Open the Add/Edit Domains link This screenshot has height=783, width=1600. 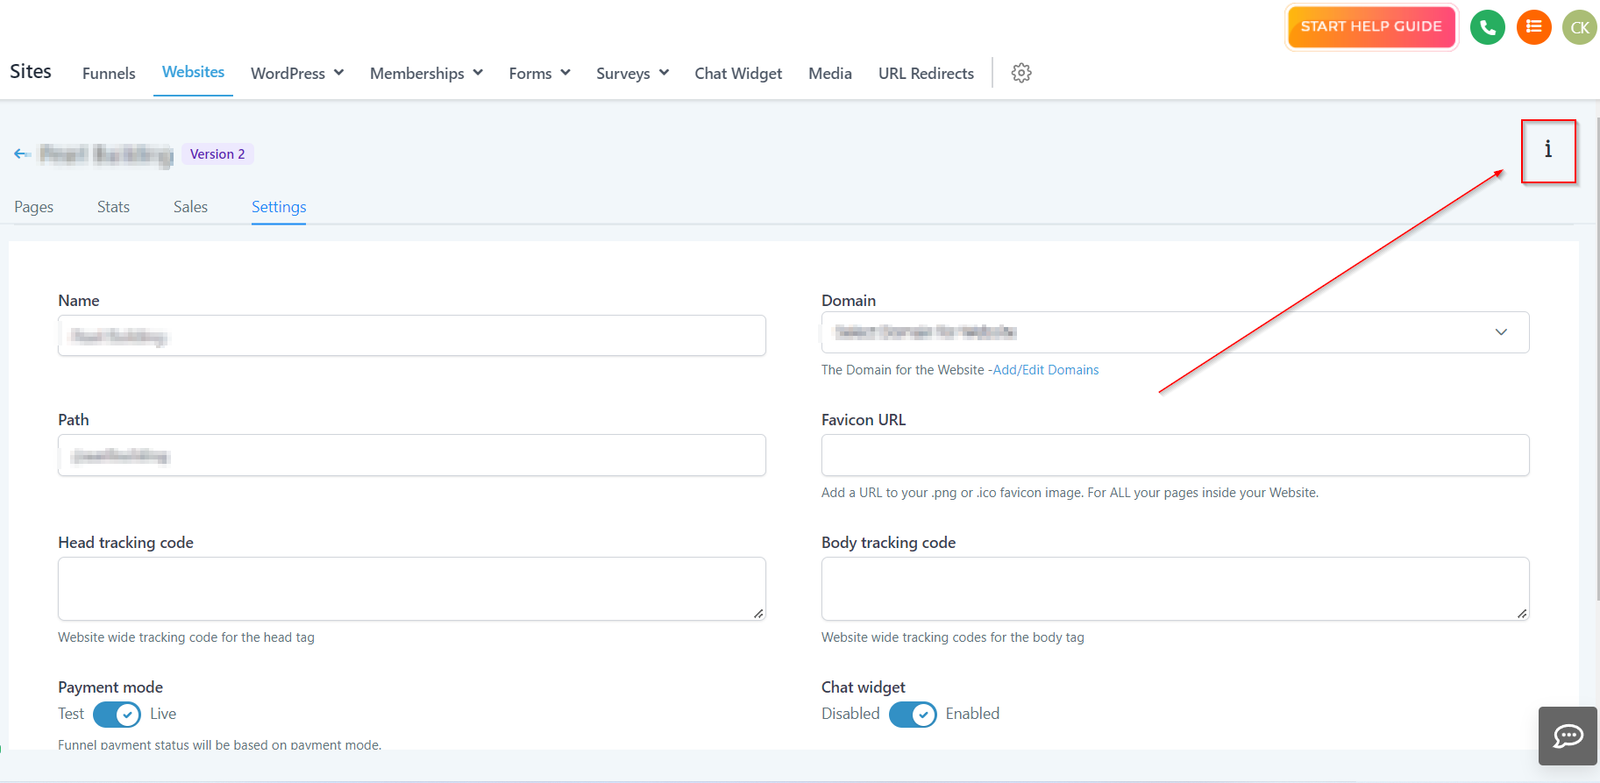click(1045, 370)
